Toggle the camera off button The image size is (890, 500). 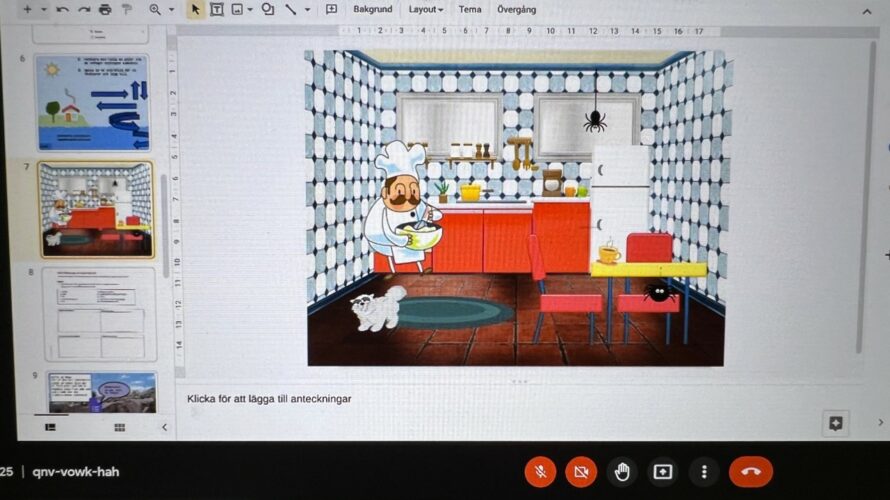(581, 471)
